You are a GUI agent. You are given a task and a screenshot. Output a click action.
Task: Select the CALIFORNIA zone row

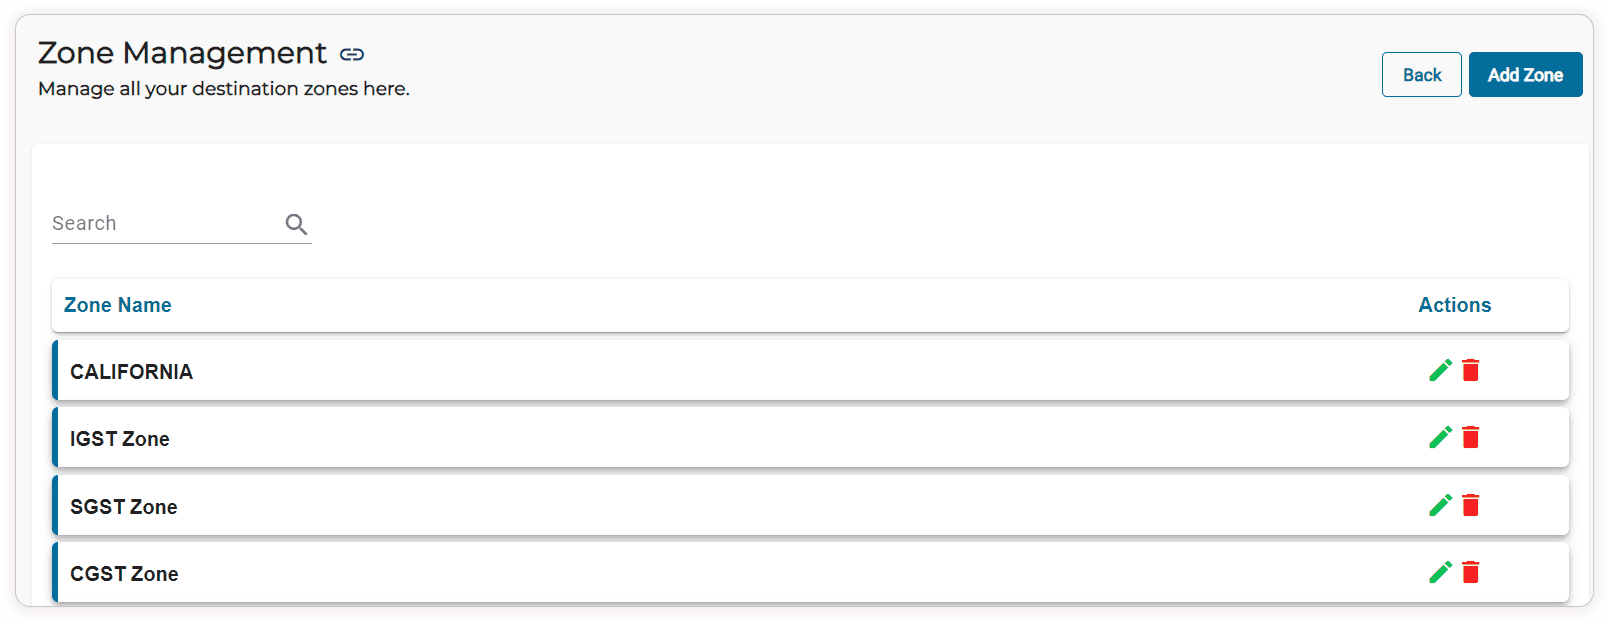pos(131,372)
